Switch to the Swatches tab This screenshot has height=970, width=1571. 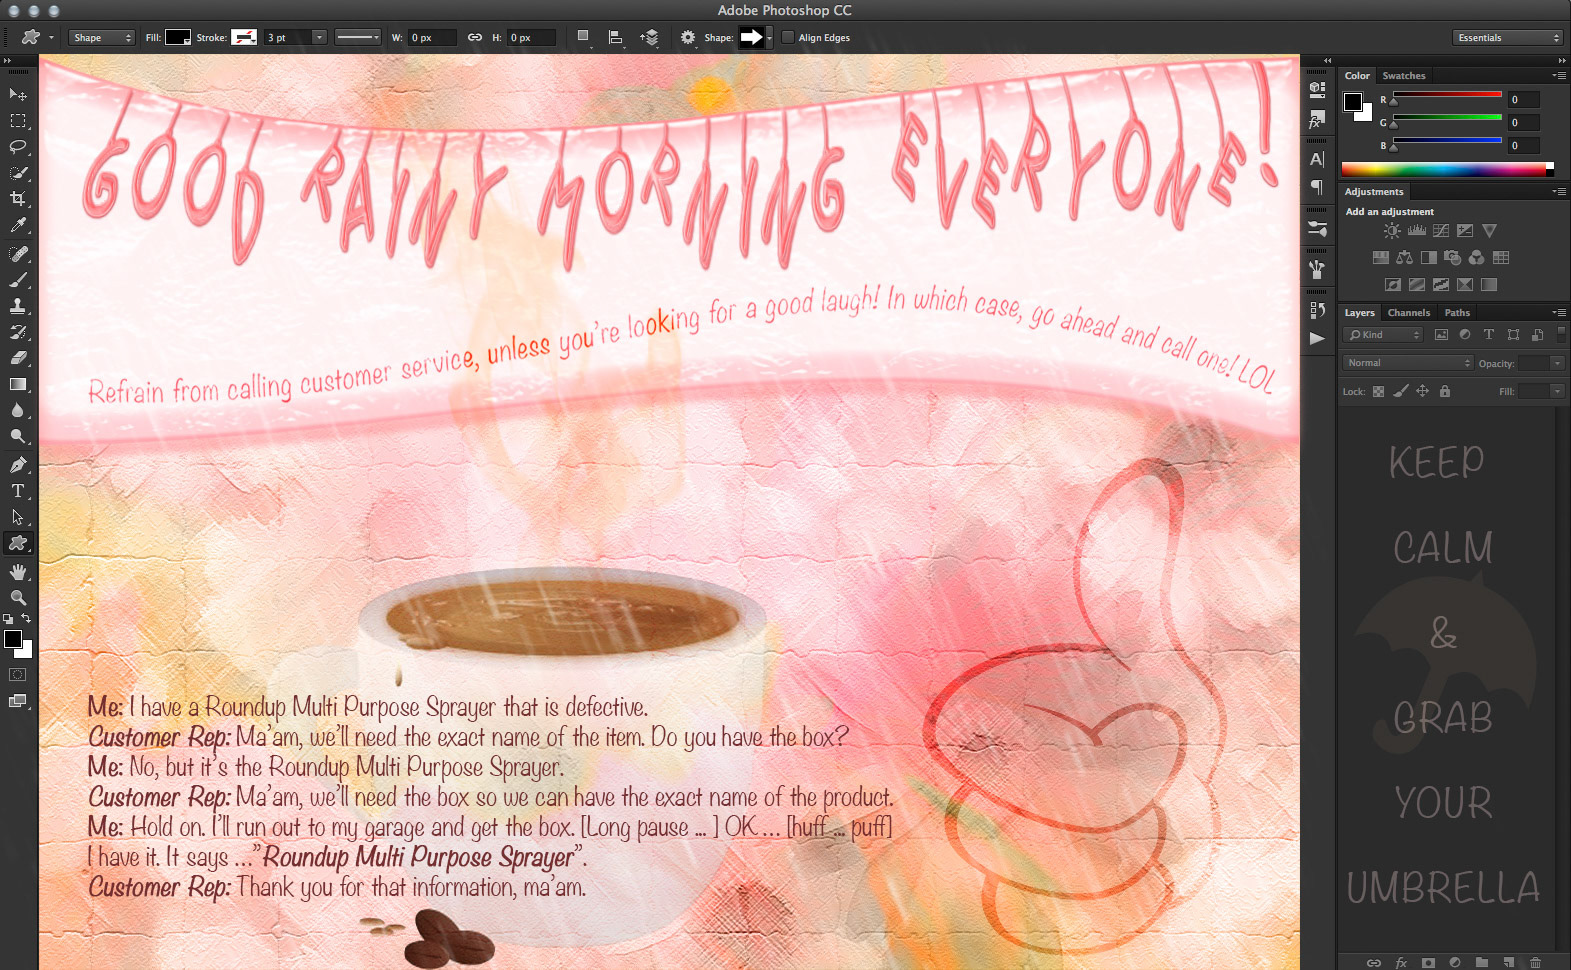coord(1404,76)
